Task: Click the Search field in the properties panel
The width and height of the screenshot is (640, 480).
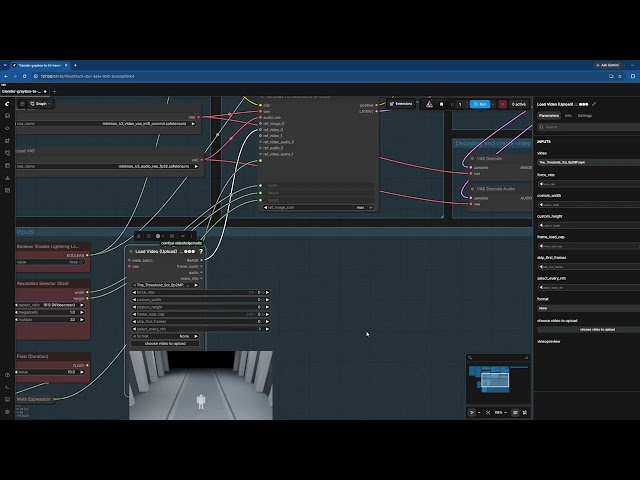Action: point(589,127)
